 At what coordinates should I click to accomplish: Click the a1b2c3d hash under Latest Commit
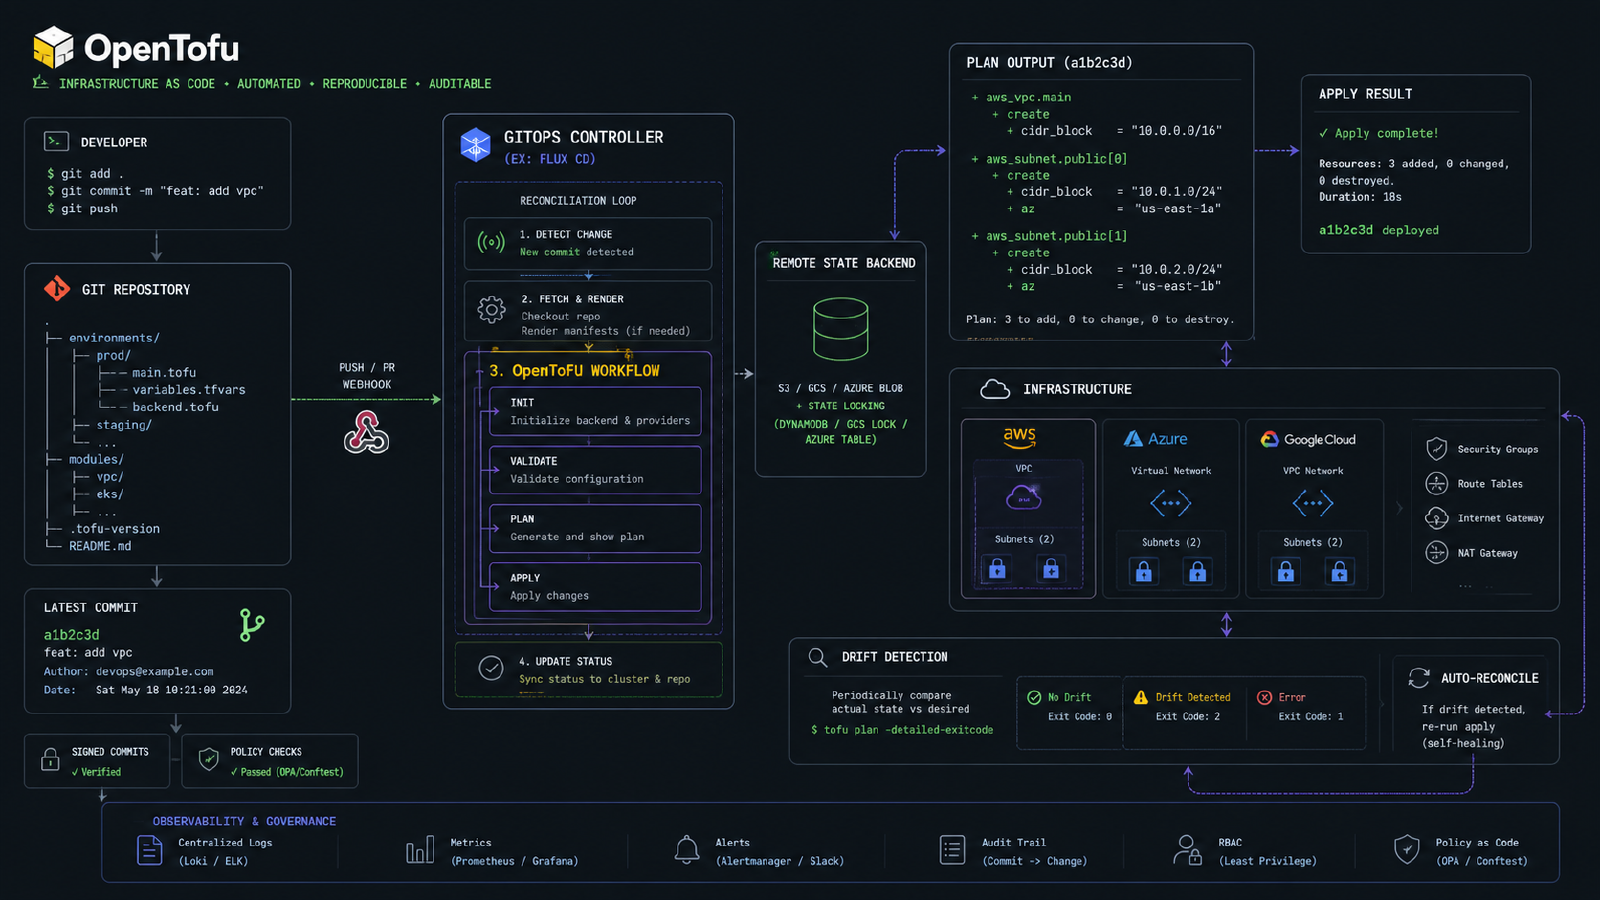pyautogui.click(x=71, y=635)
